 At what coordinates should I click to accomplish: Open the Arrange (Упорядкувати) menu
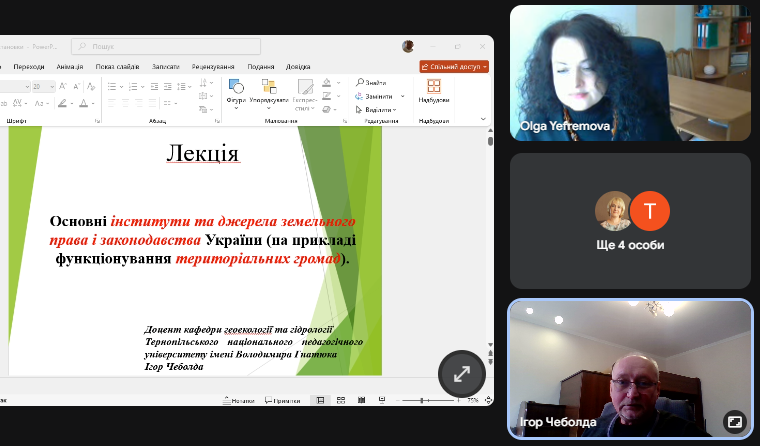pos(269,94)
